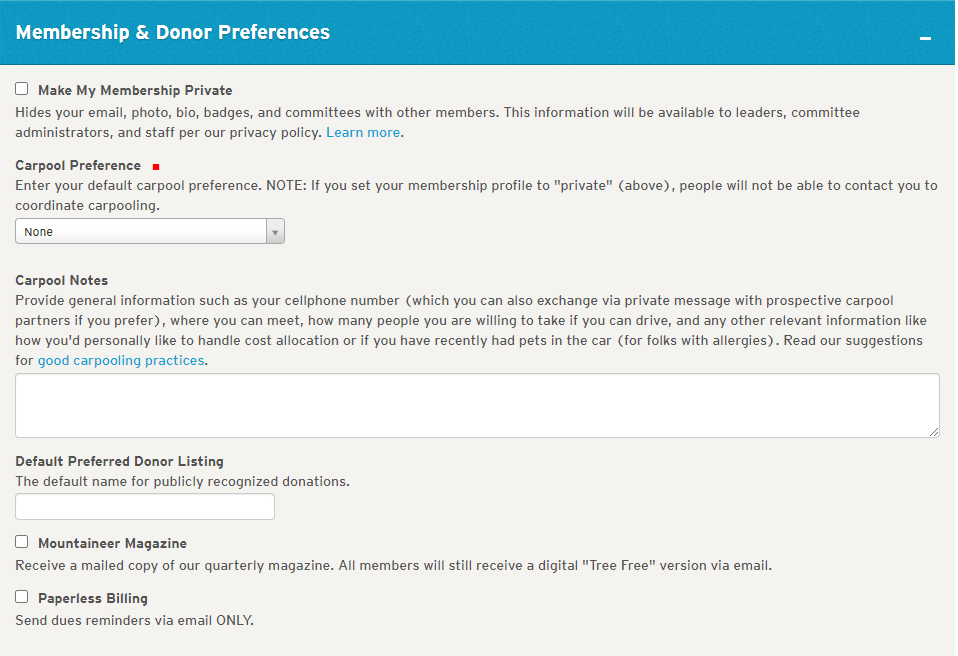This screenshot has height=656, width=958.
Task: Click the 'Default Preferred Donor Listing' label
Action: (119, 461)
